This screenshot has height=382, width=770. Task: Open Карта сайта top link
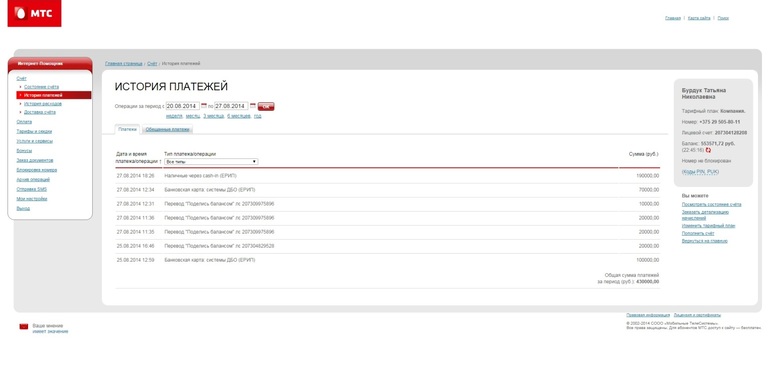click(x=699, y=18)
